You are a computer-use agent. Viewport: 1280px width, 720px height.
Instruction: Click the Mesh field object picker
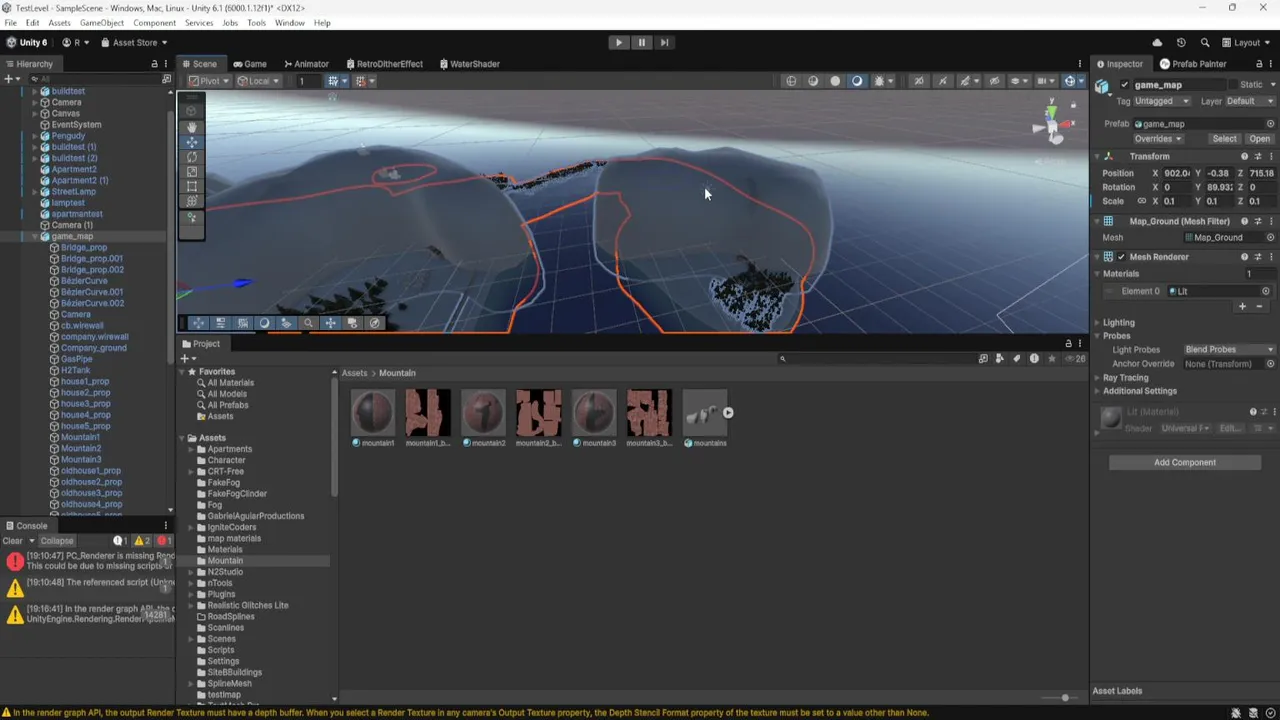coord(1271,238)
